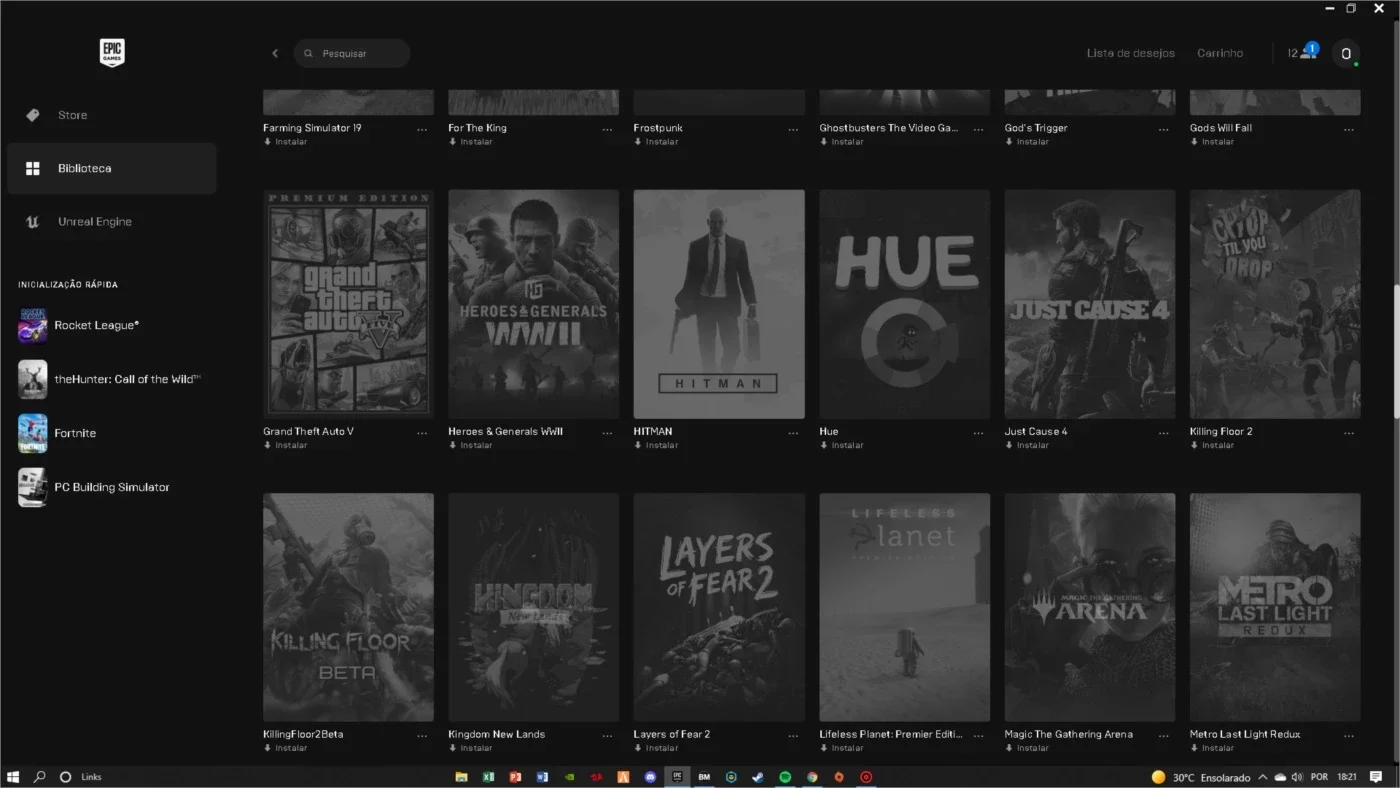This screenshot has height=788, width=1400.
Task: Open taskbar search magnifier
Action: pos(40,777)
